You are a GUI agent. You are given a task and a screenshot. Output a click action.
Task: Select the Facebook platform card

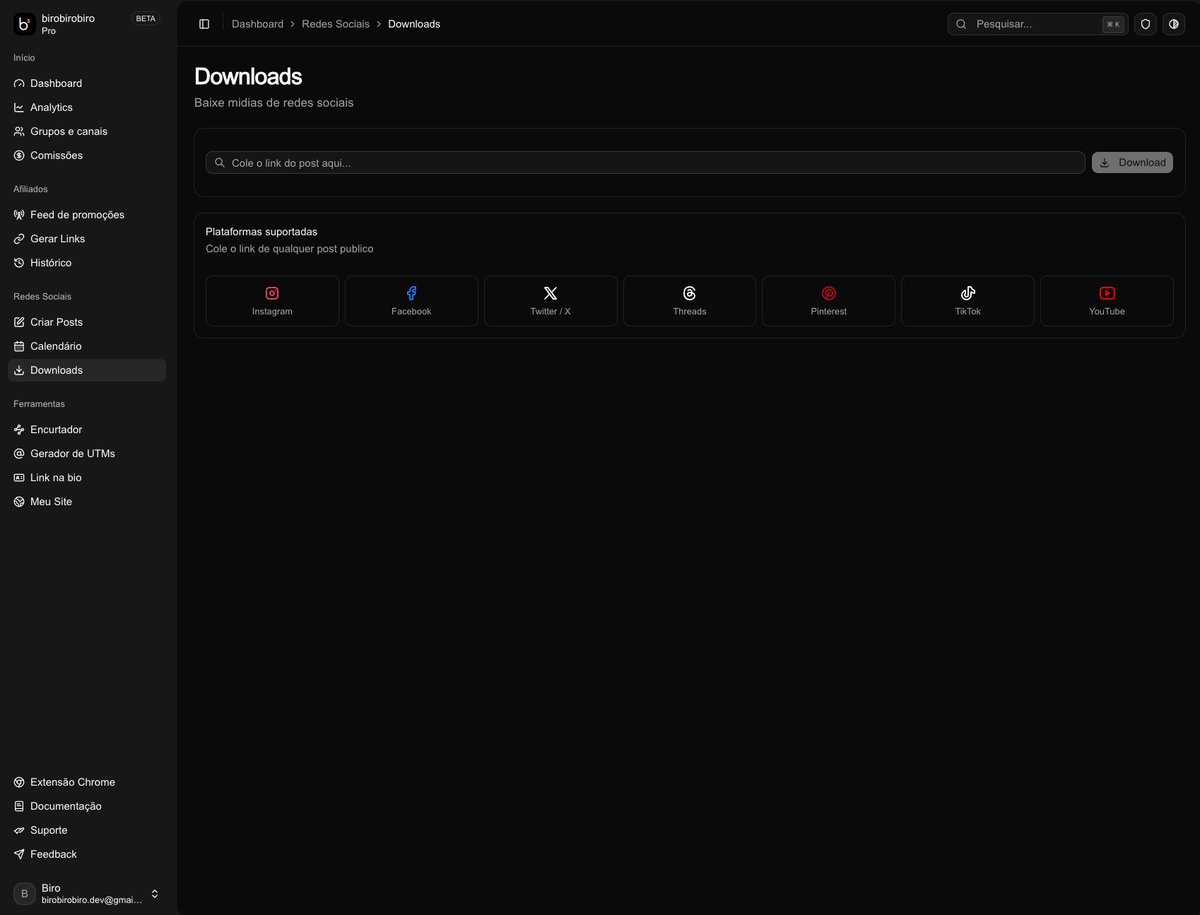coord(411,301)
